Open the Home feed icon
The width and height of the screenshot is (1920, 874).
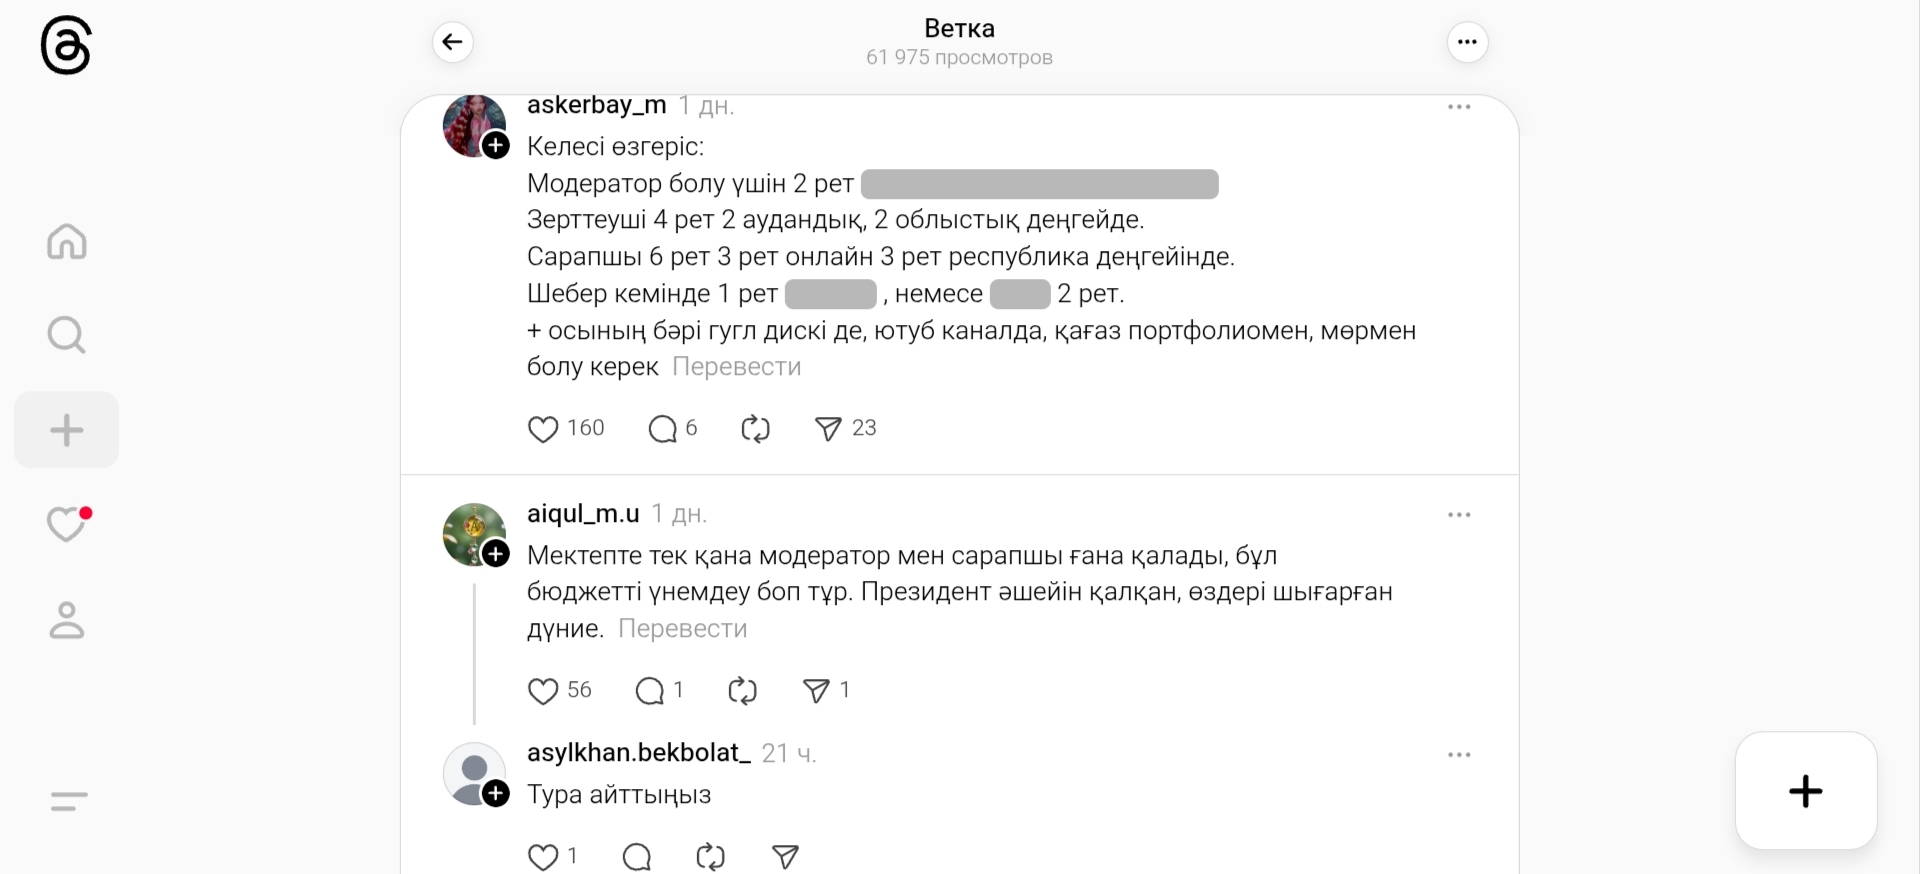tap(67, 242)
